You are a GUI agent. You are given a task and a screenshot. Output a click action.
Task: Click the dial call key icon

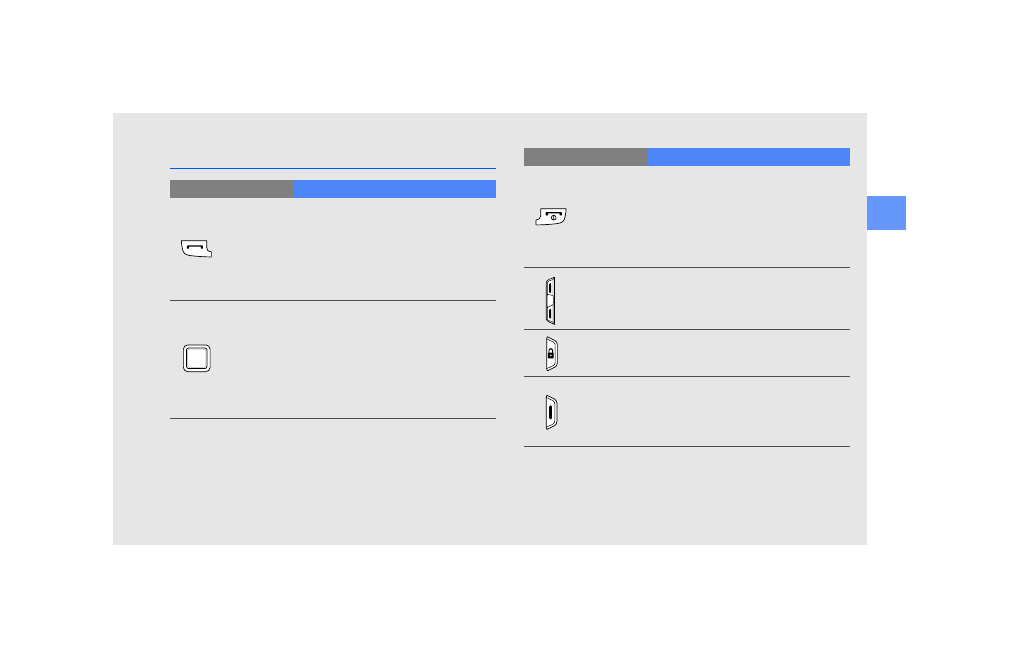point(197,249)
